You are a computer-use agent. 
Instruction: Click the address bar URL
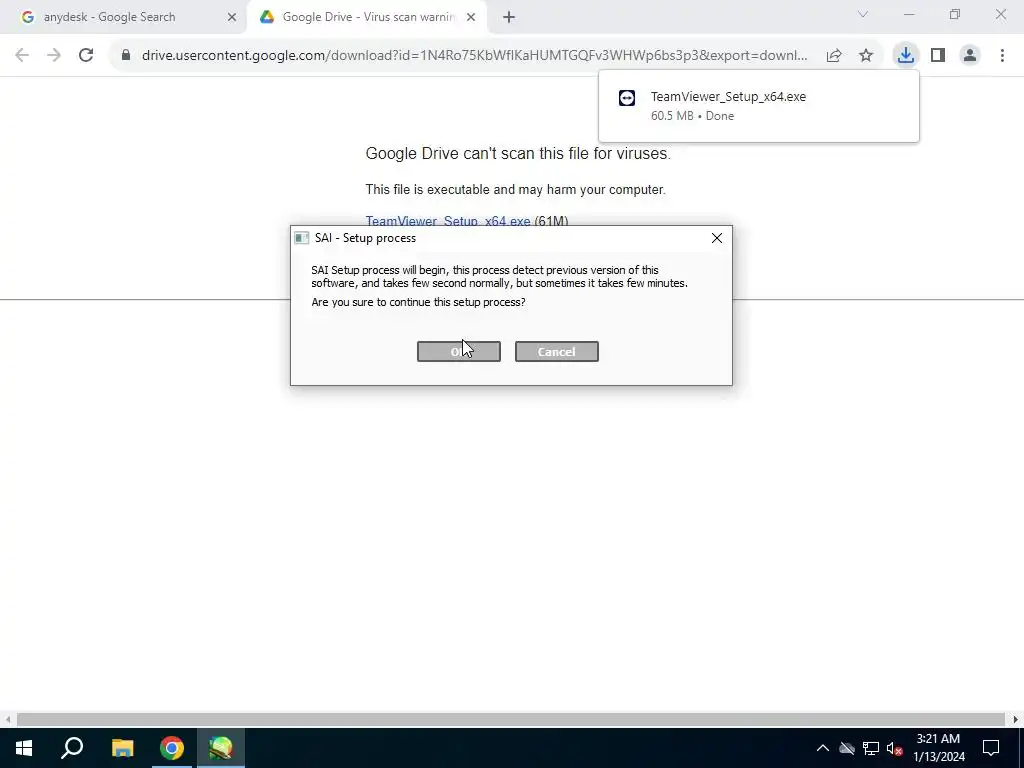click(x=475, y=56)
